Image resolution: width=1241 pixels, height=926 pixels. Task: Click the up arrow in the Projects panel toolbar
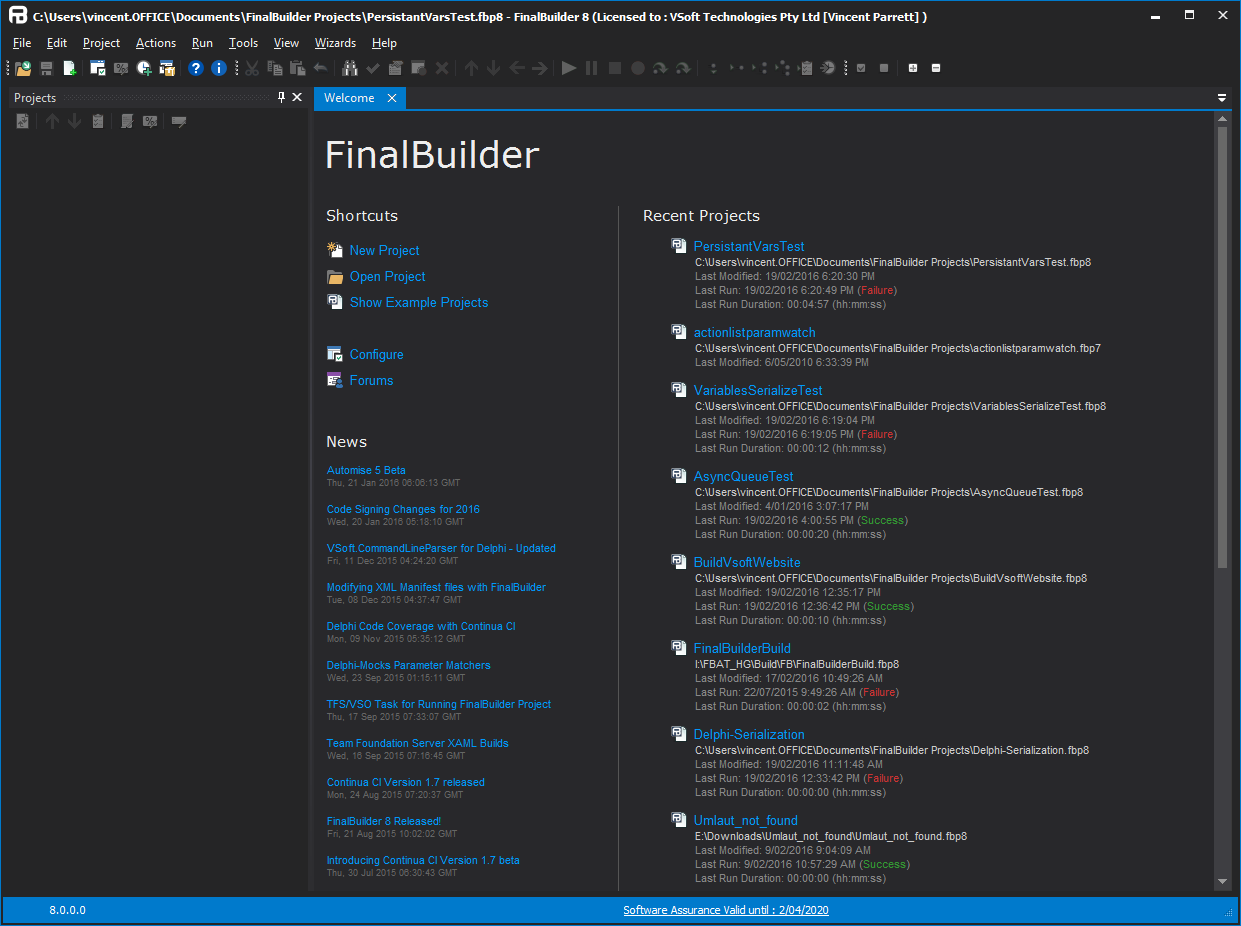pos(52,121)
